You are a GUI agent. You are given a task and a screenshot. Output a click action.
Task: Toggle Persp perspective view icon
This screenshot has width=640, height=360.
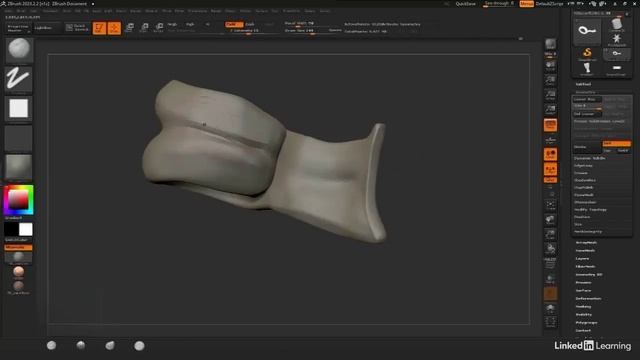[x=550, y=125]
